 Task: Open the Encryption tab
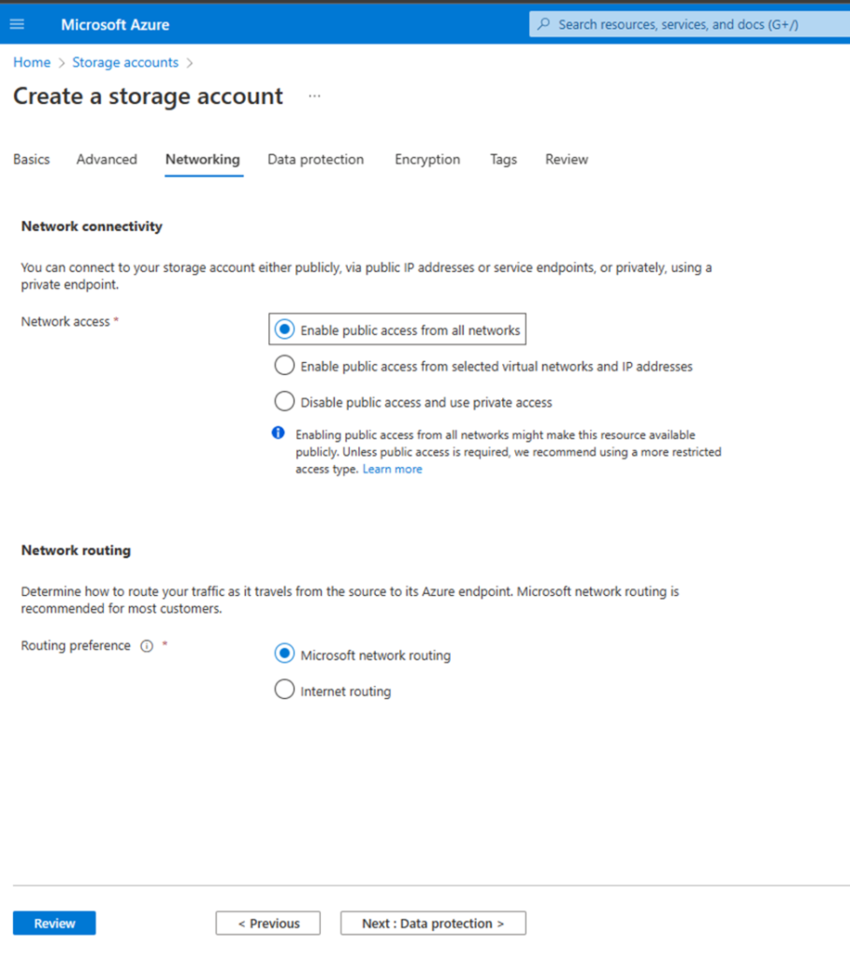(x=427, y=159)
